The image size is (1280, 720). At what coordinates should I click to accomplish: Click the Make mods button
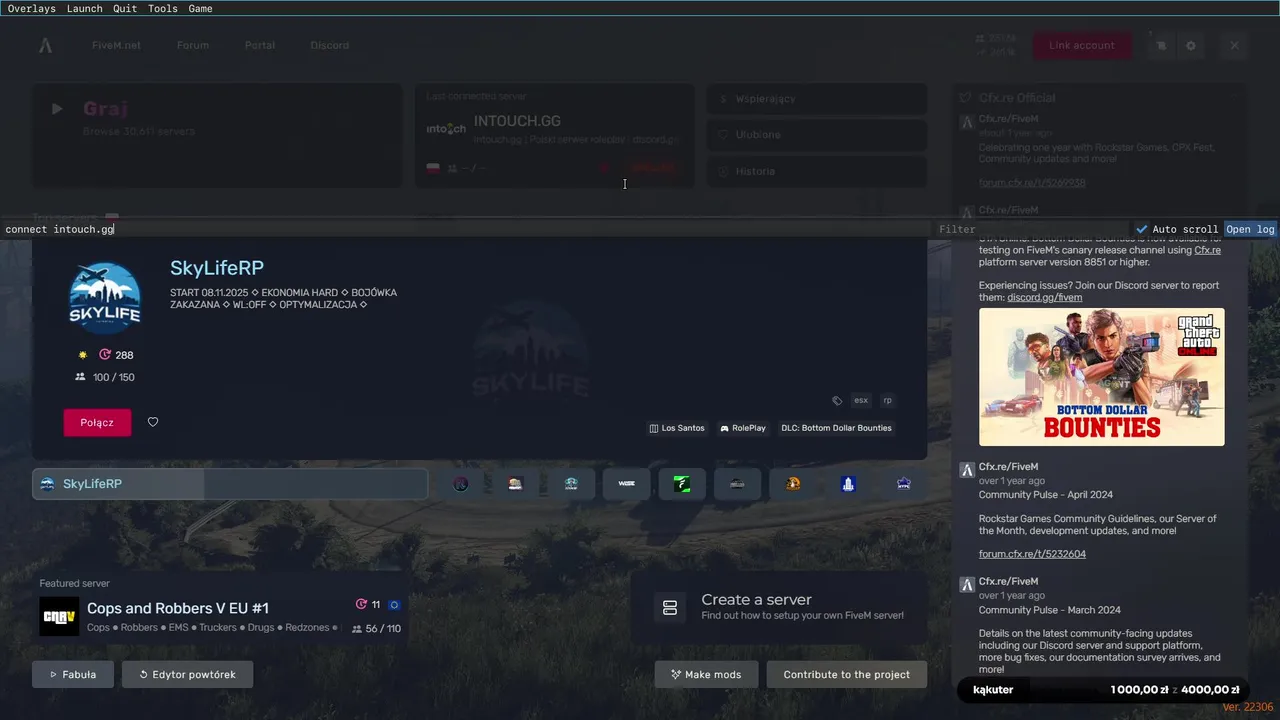706,674
